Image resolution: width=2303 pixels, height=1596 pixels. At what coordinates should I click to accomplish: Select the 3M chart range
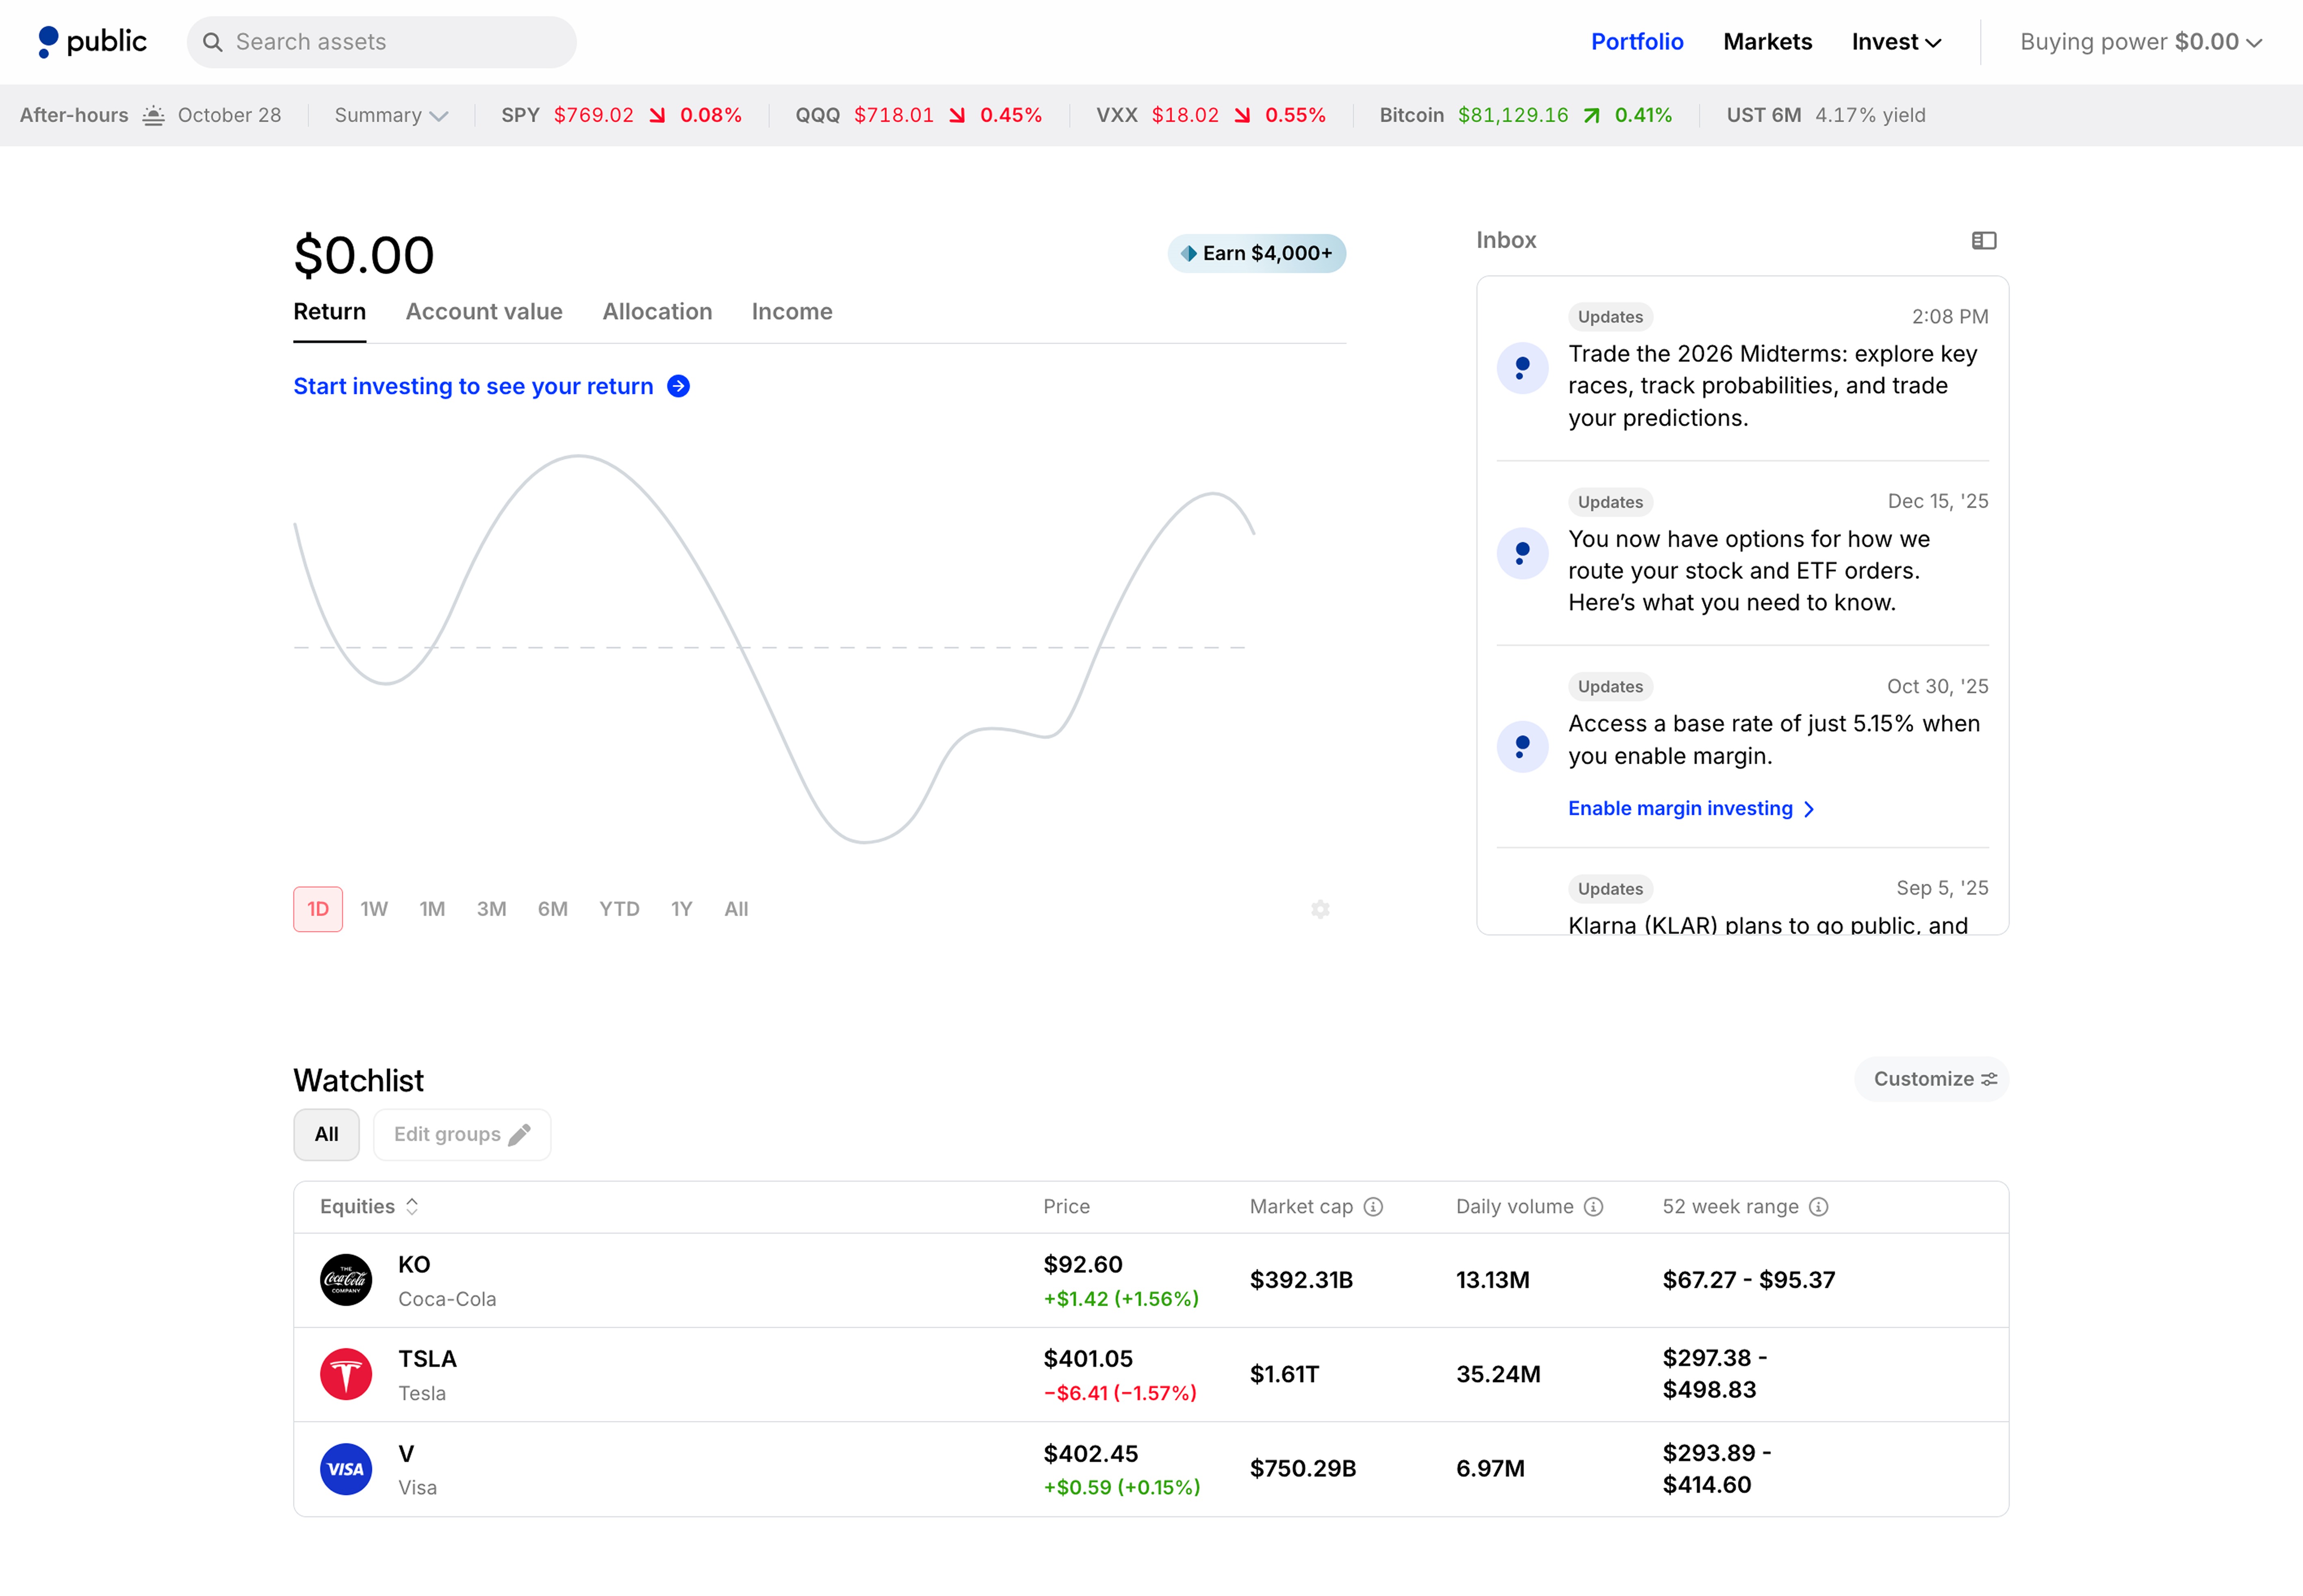tap(491, 909)
